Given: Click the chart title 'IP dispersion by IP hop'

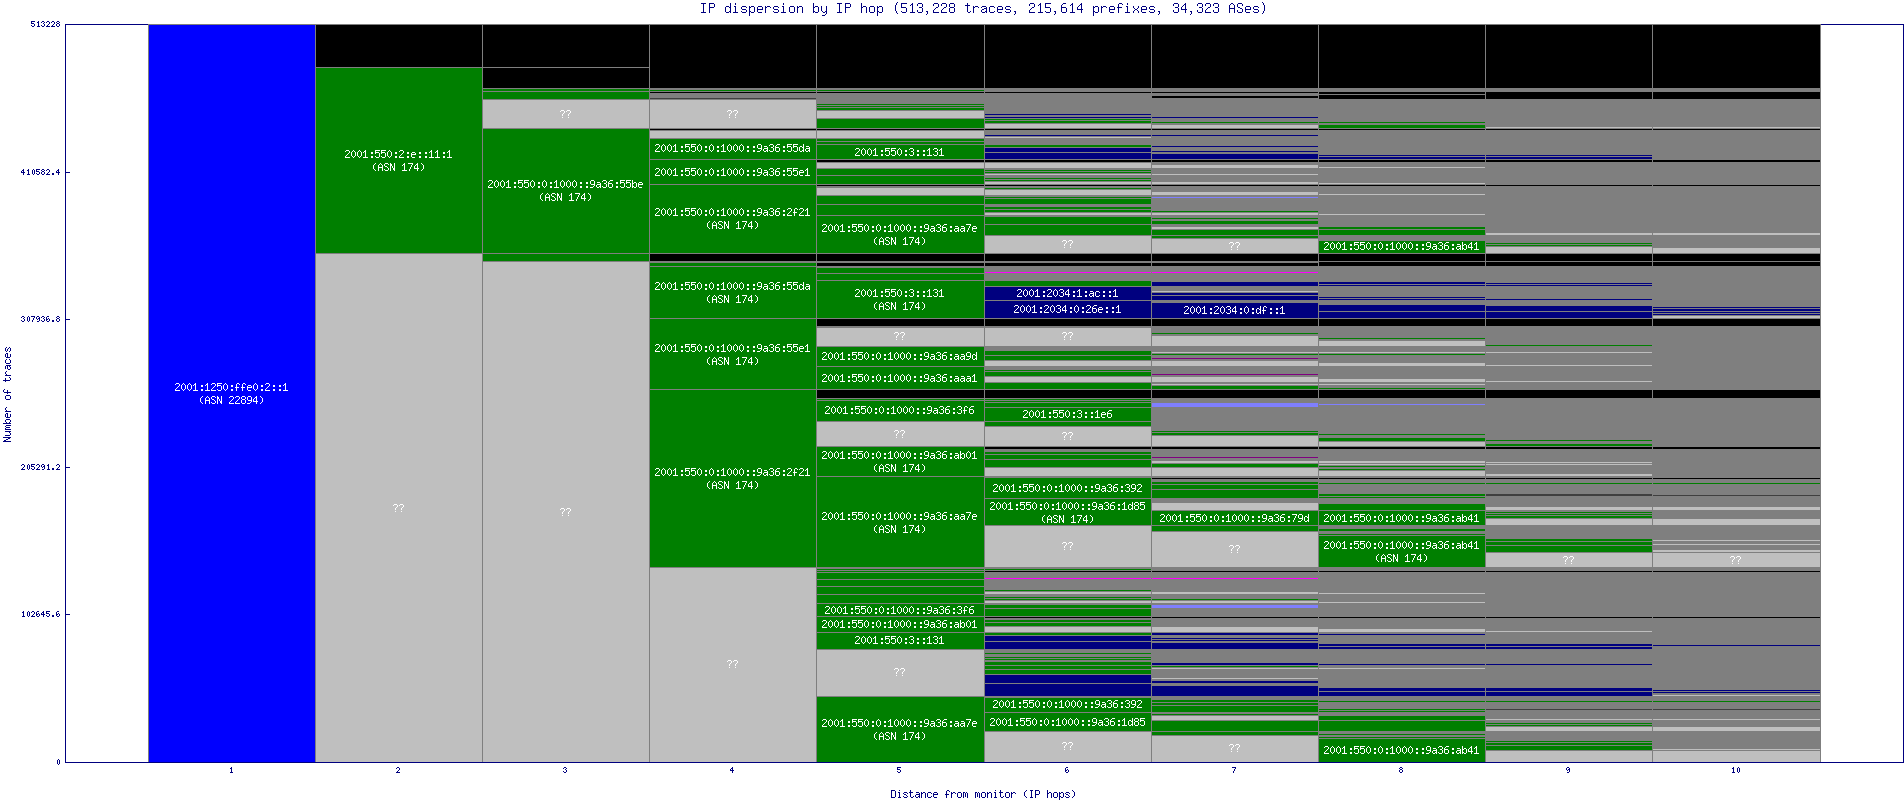Looking at the screenshot, I should 794,9.
